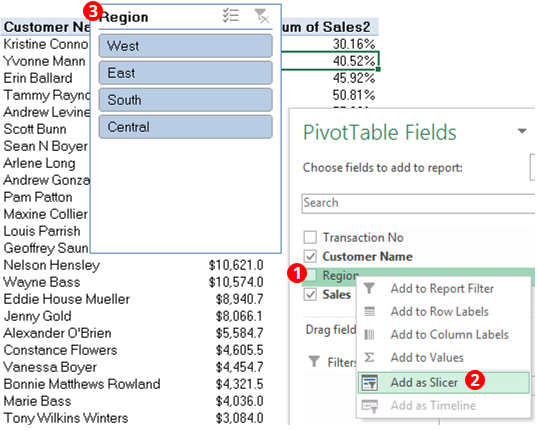Filter by West in Region slicer

186,46
